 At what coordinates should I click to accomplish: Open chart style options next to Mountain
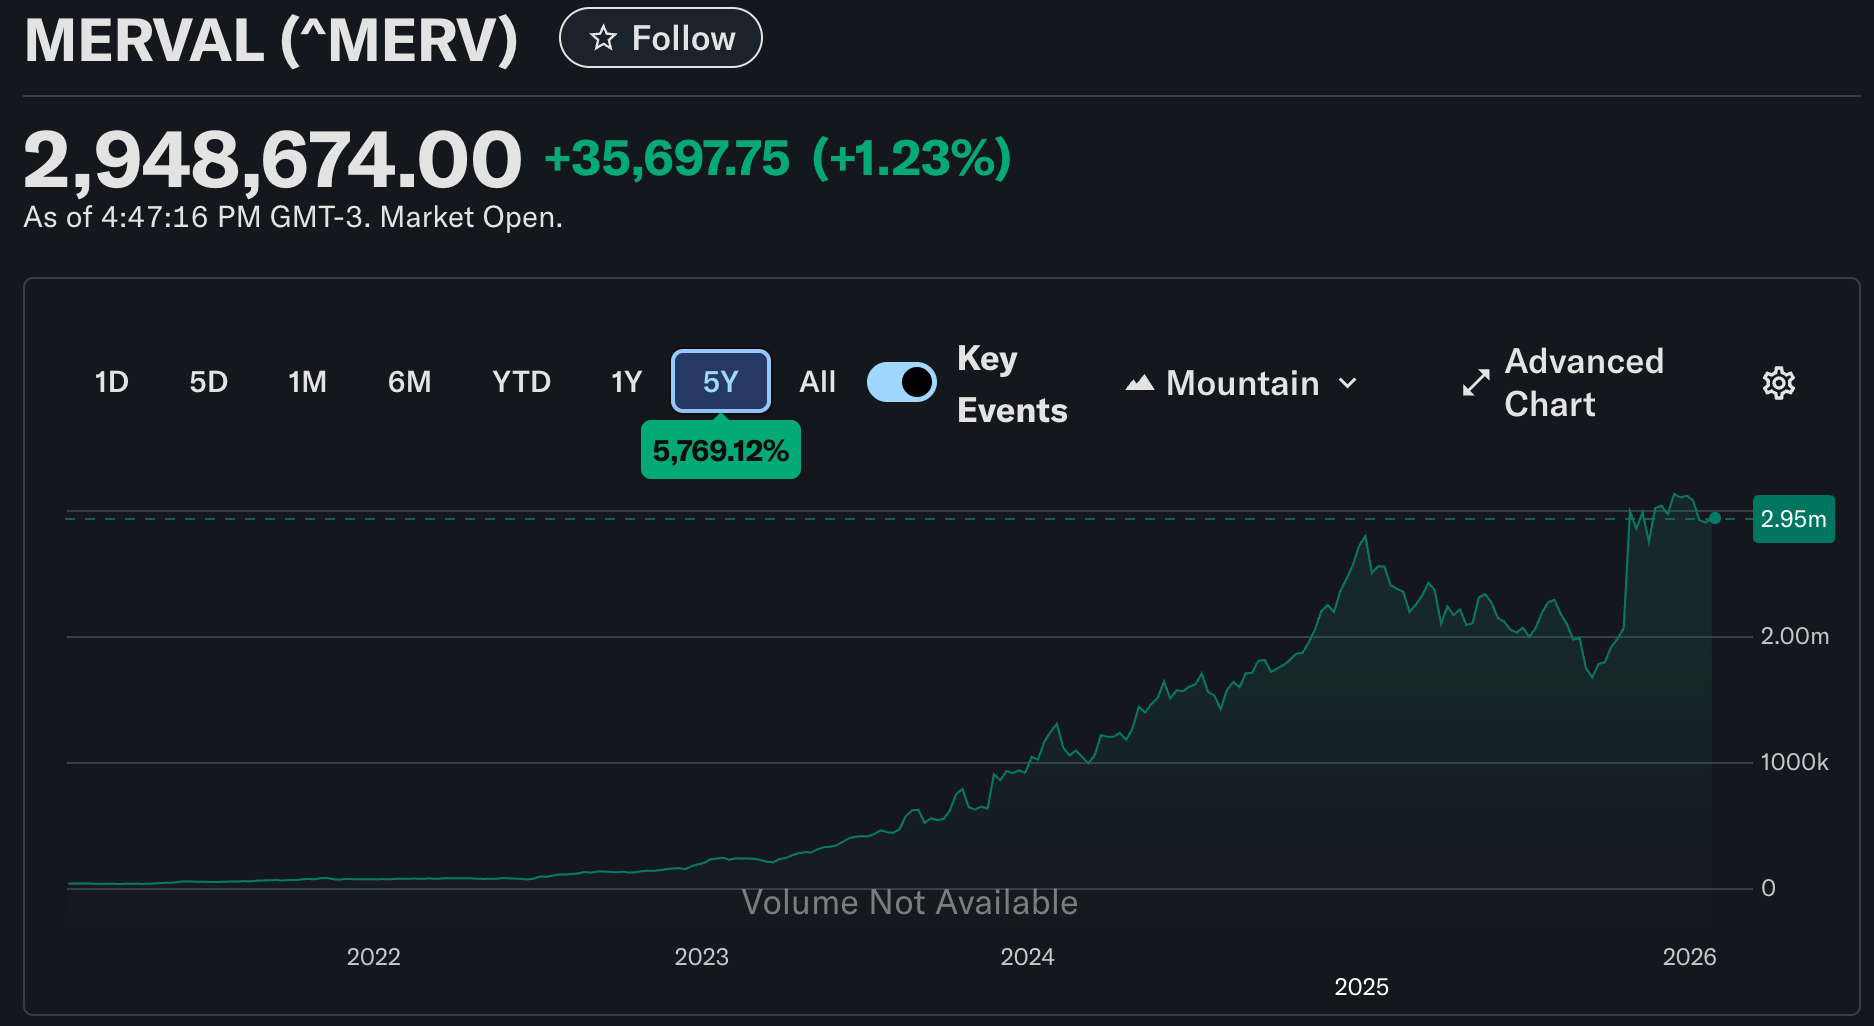pyautogui.click(x=1349, y=383)
